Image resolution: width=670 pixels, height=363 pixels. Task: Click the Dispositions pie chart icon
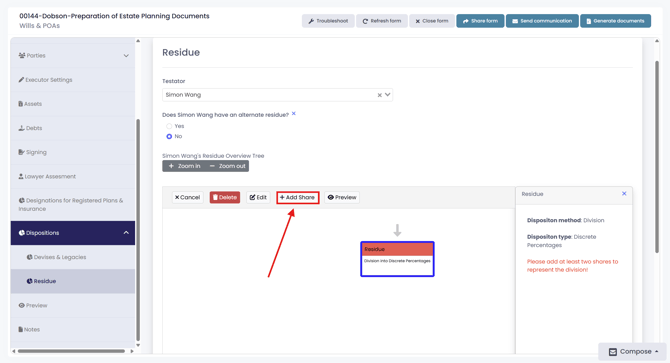(x=21, y=233)
